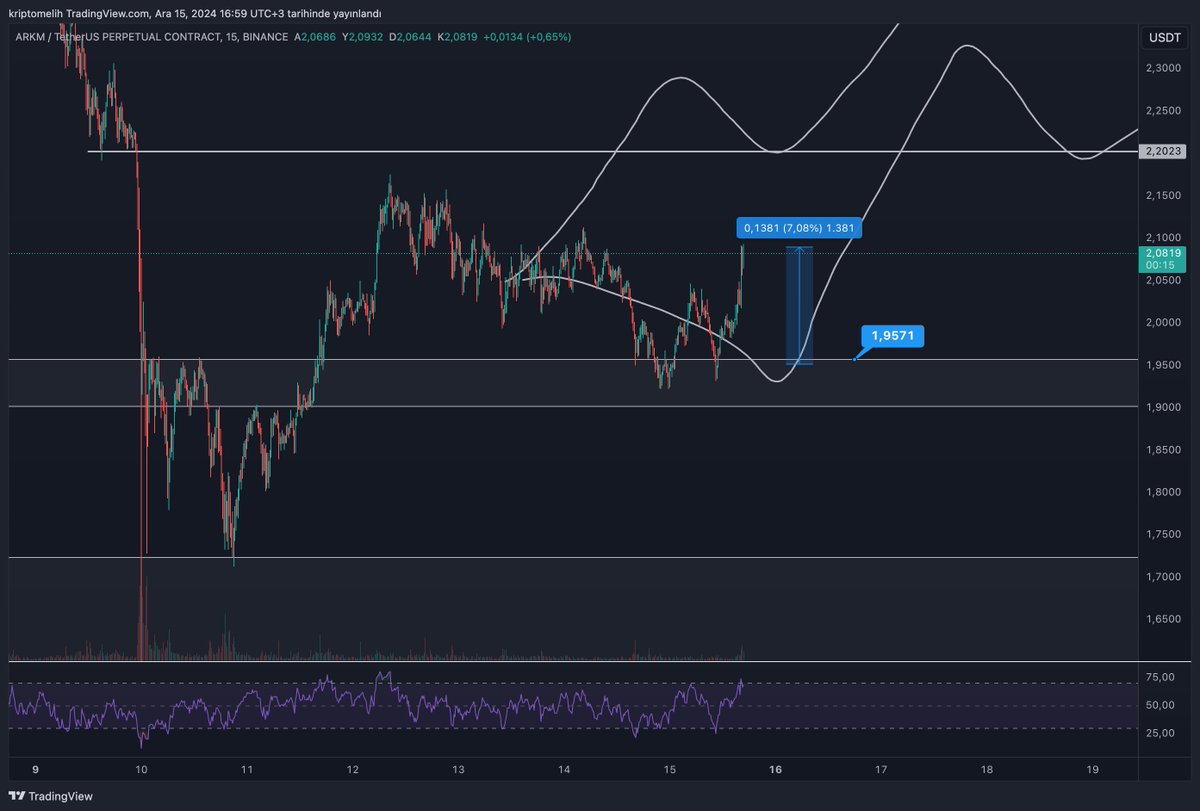Click the 2,0000 price axis label
The width and height of the screenshot is (1200, 811).
(x=1164, y=322)
